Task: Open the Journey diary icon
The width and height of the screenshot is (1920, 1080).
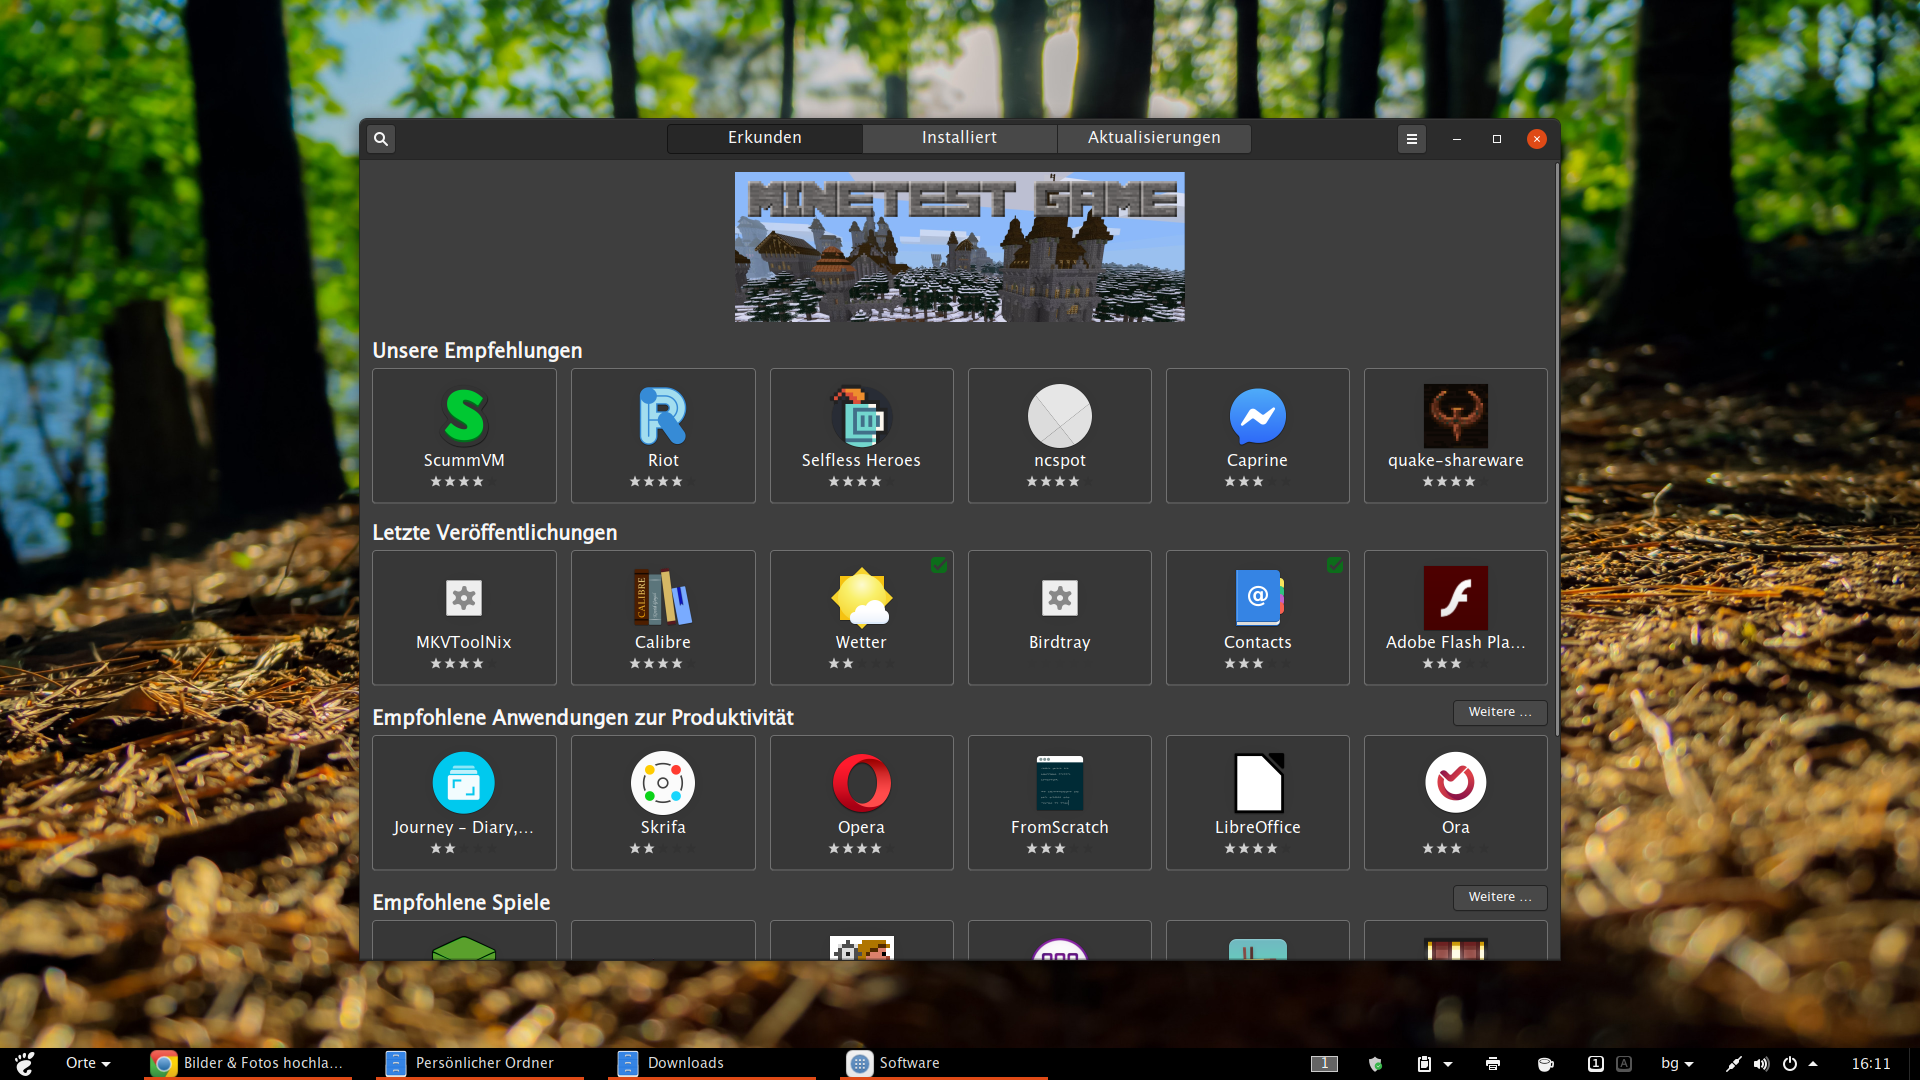Action: [464, 783]
